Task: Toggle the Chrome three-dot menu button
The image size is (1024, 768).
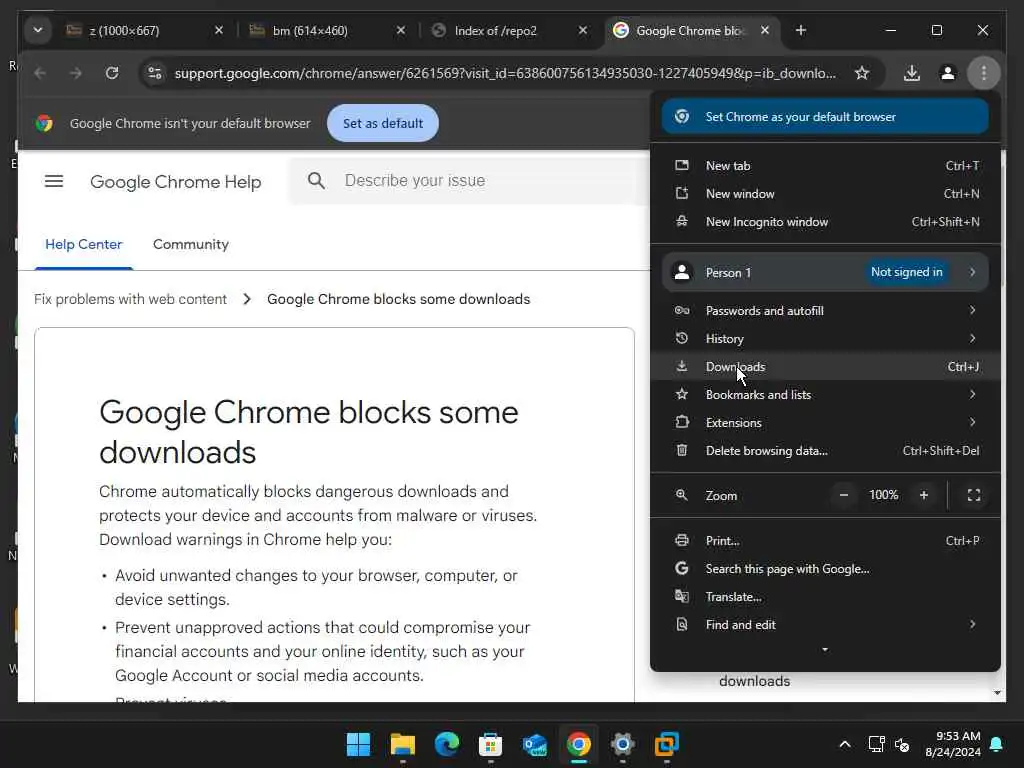Action: (984, 73)
